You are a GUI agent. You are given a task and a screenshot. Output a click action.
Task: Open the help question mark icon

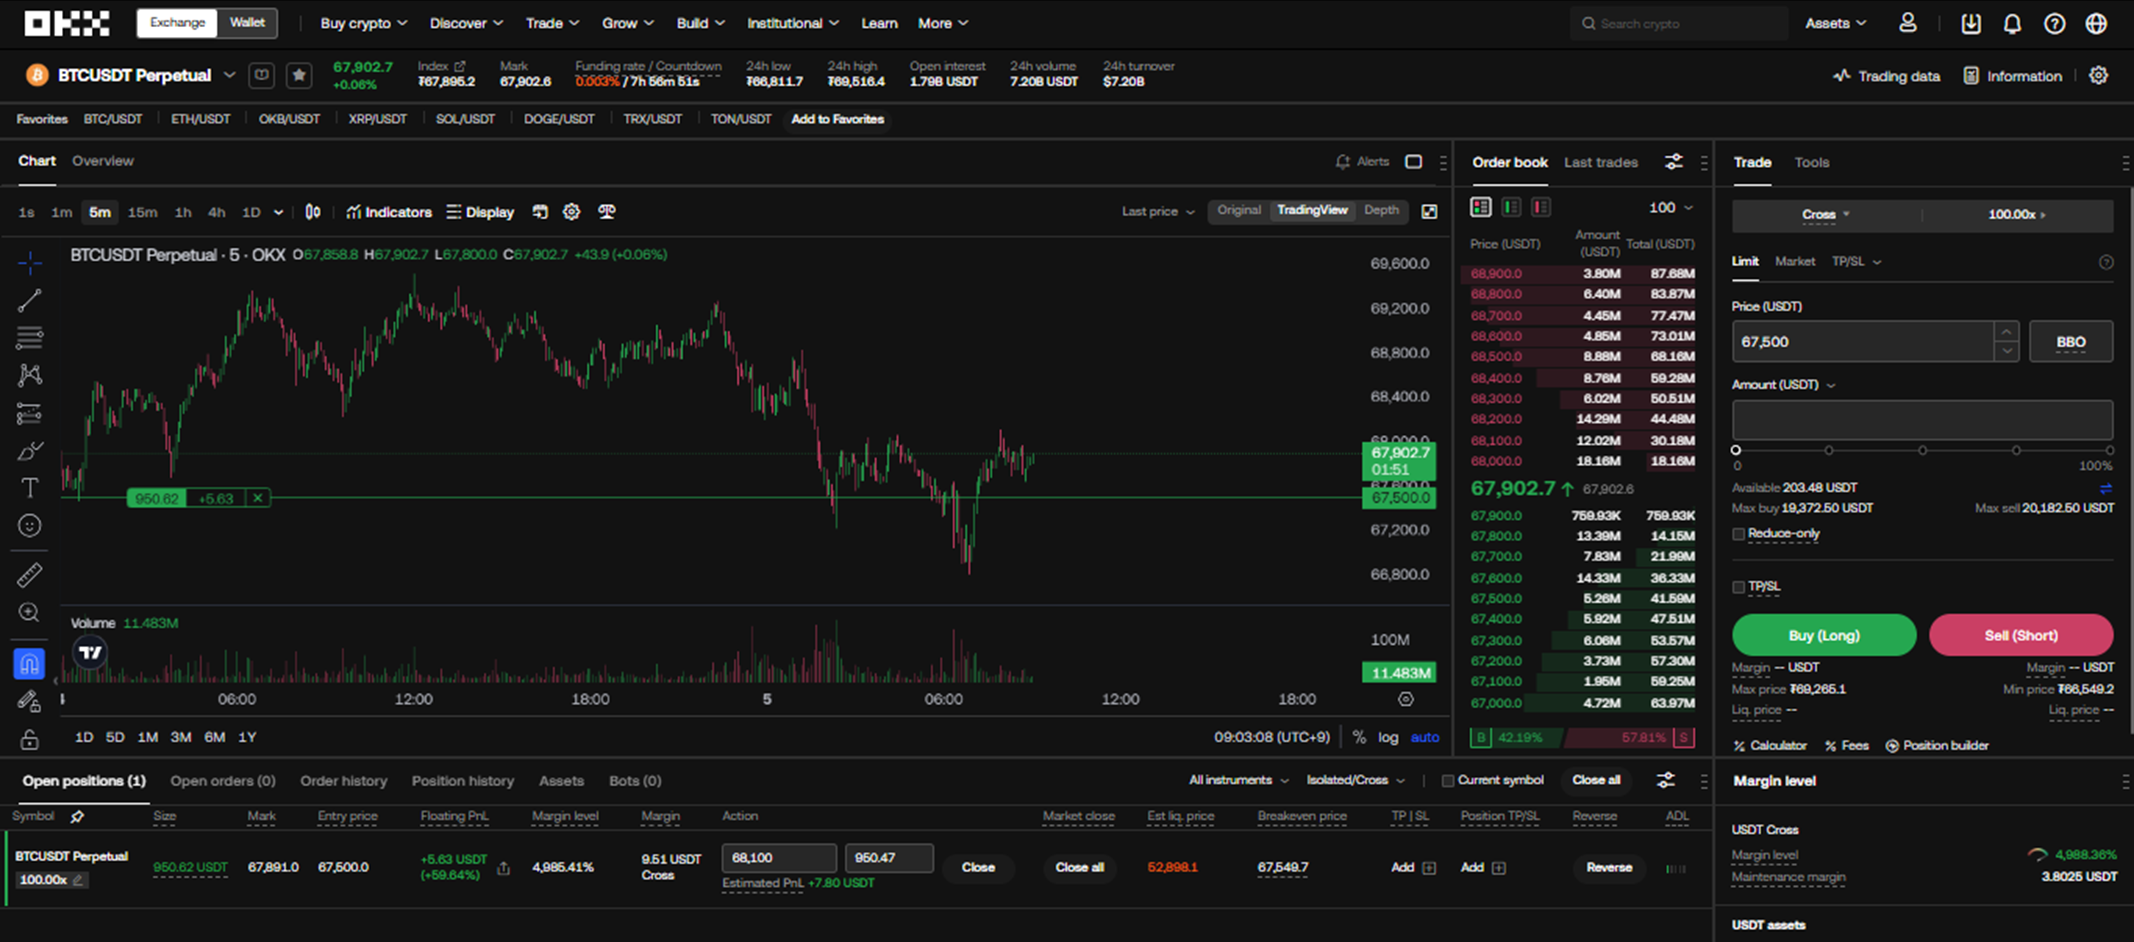2054,23
